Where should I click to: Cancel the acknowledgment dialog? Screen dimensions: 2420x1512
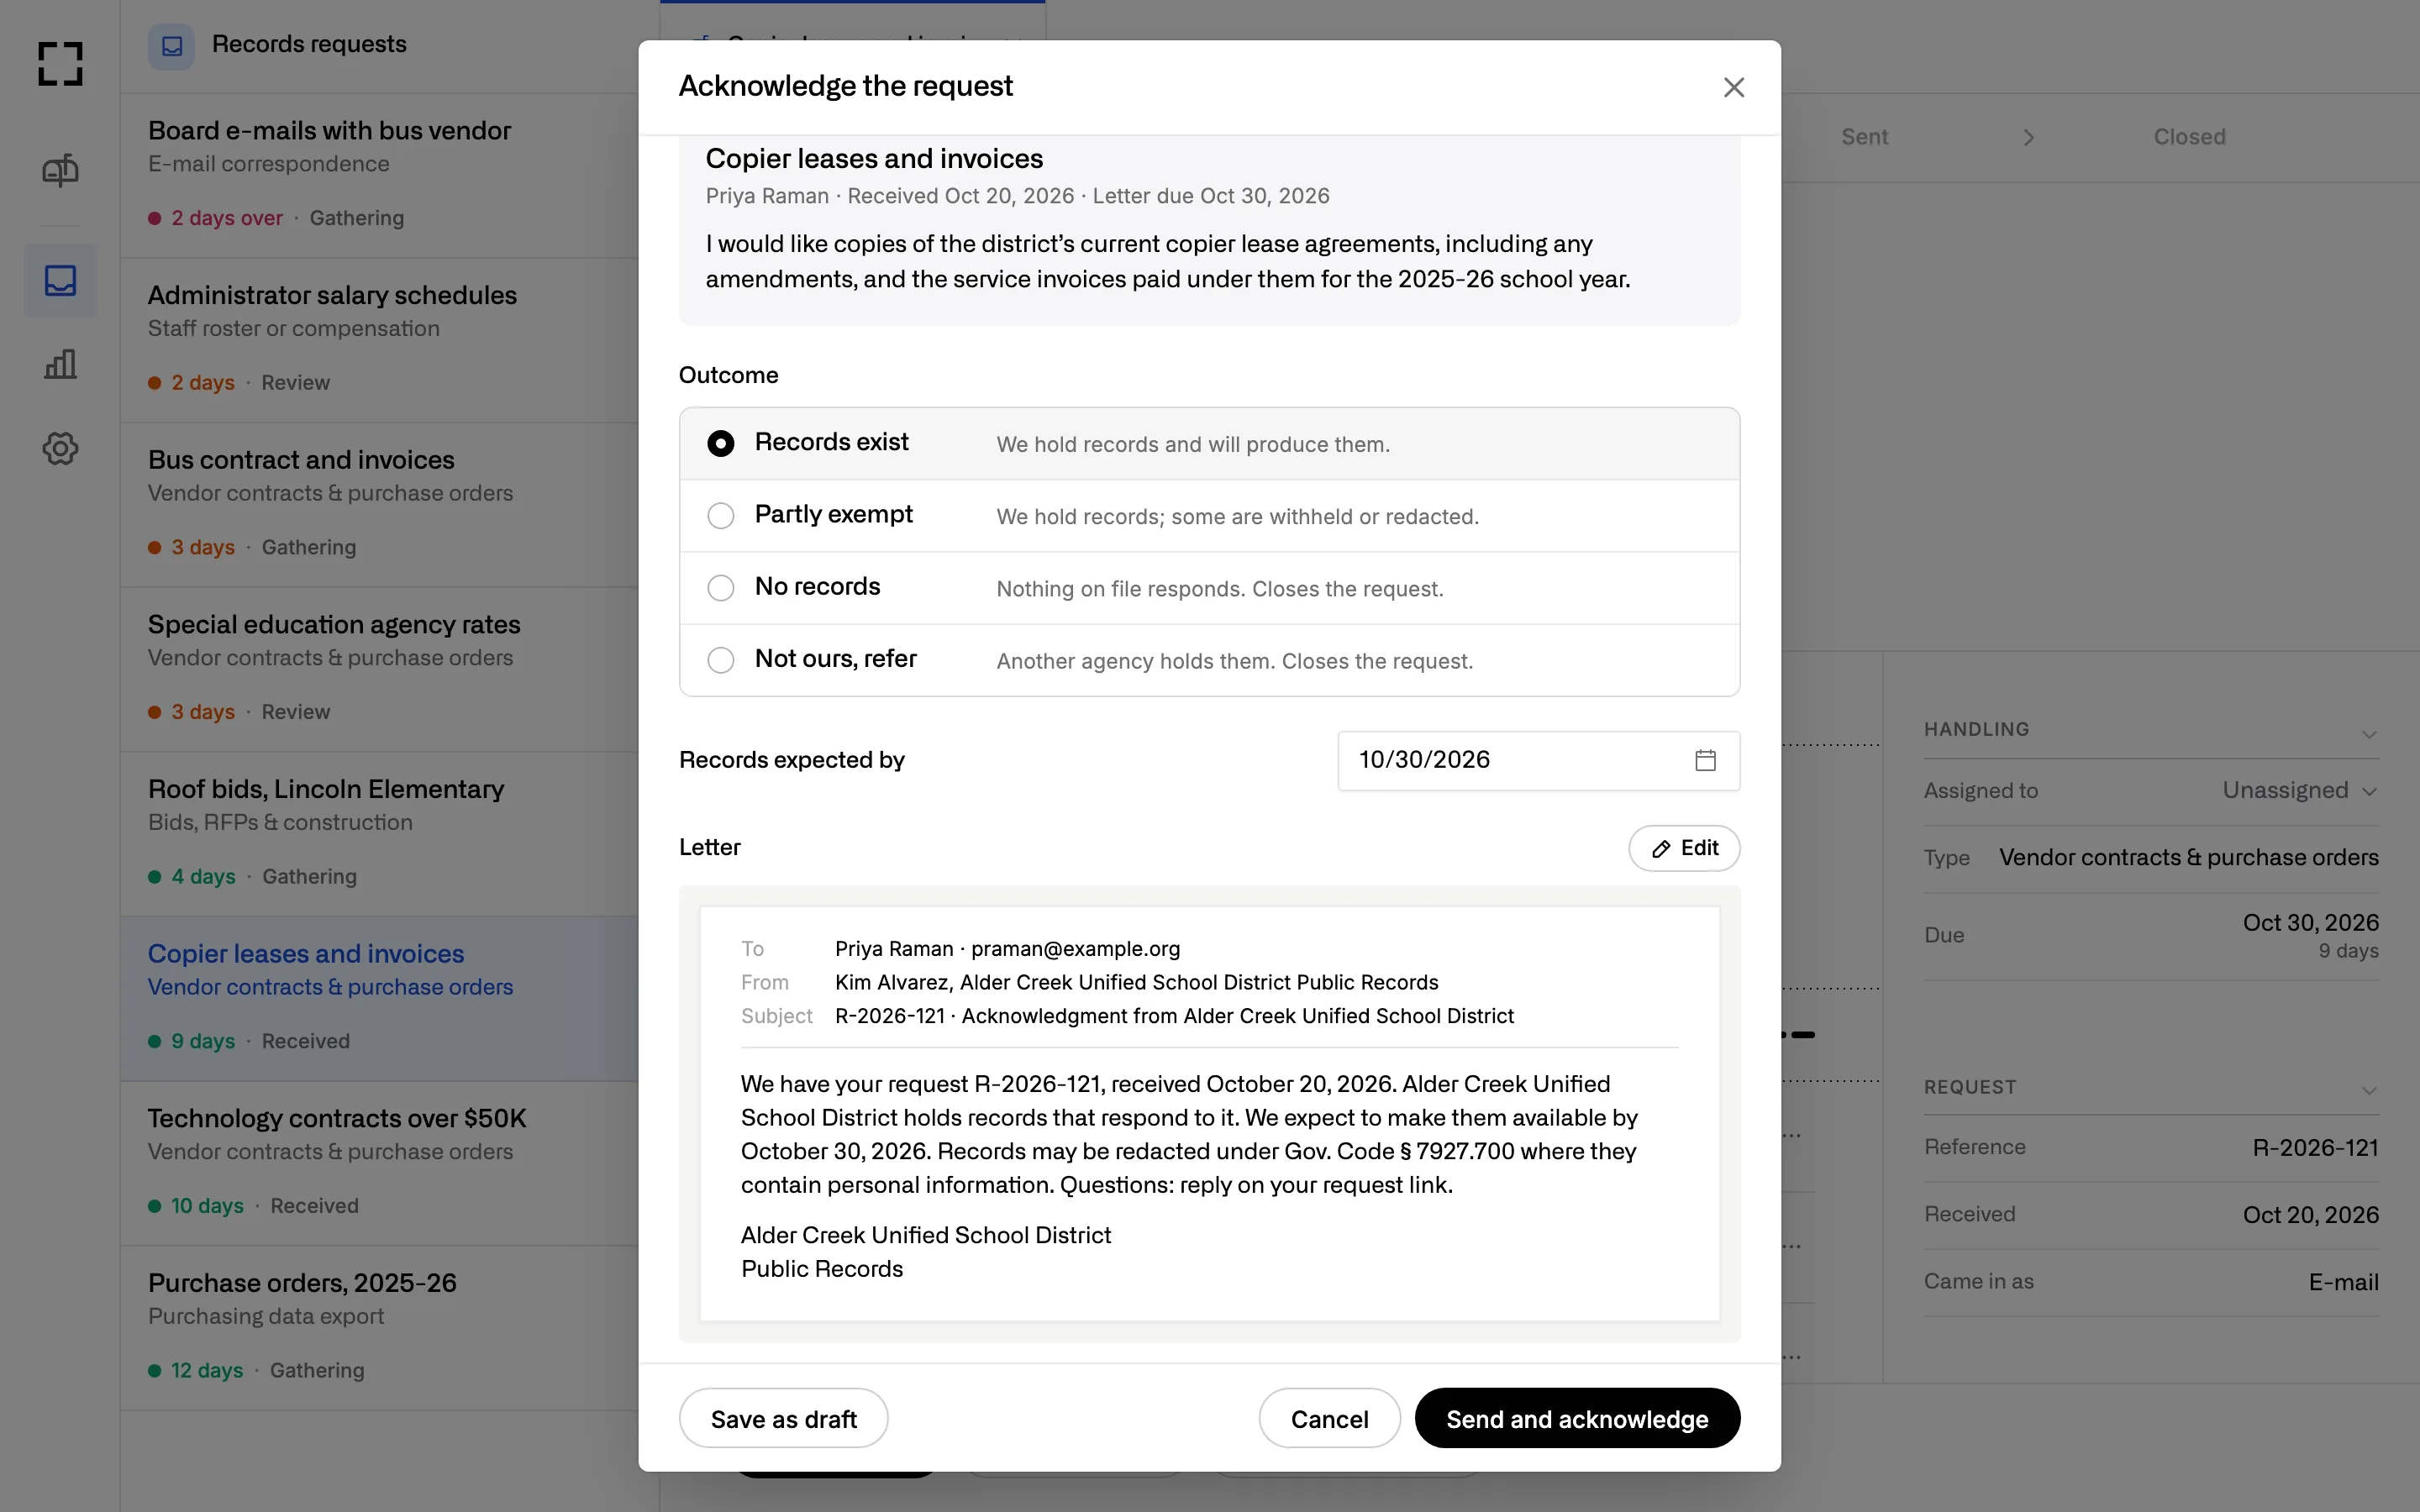[1329, 1418]
